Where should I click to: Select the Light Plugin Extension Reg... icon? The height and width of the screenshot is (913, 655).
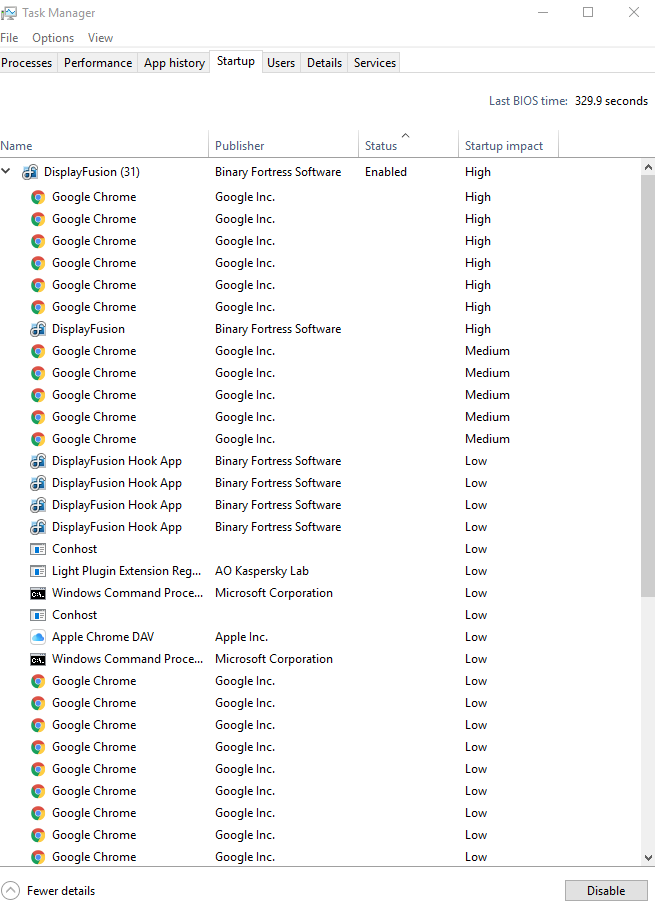[38, 571]
